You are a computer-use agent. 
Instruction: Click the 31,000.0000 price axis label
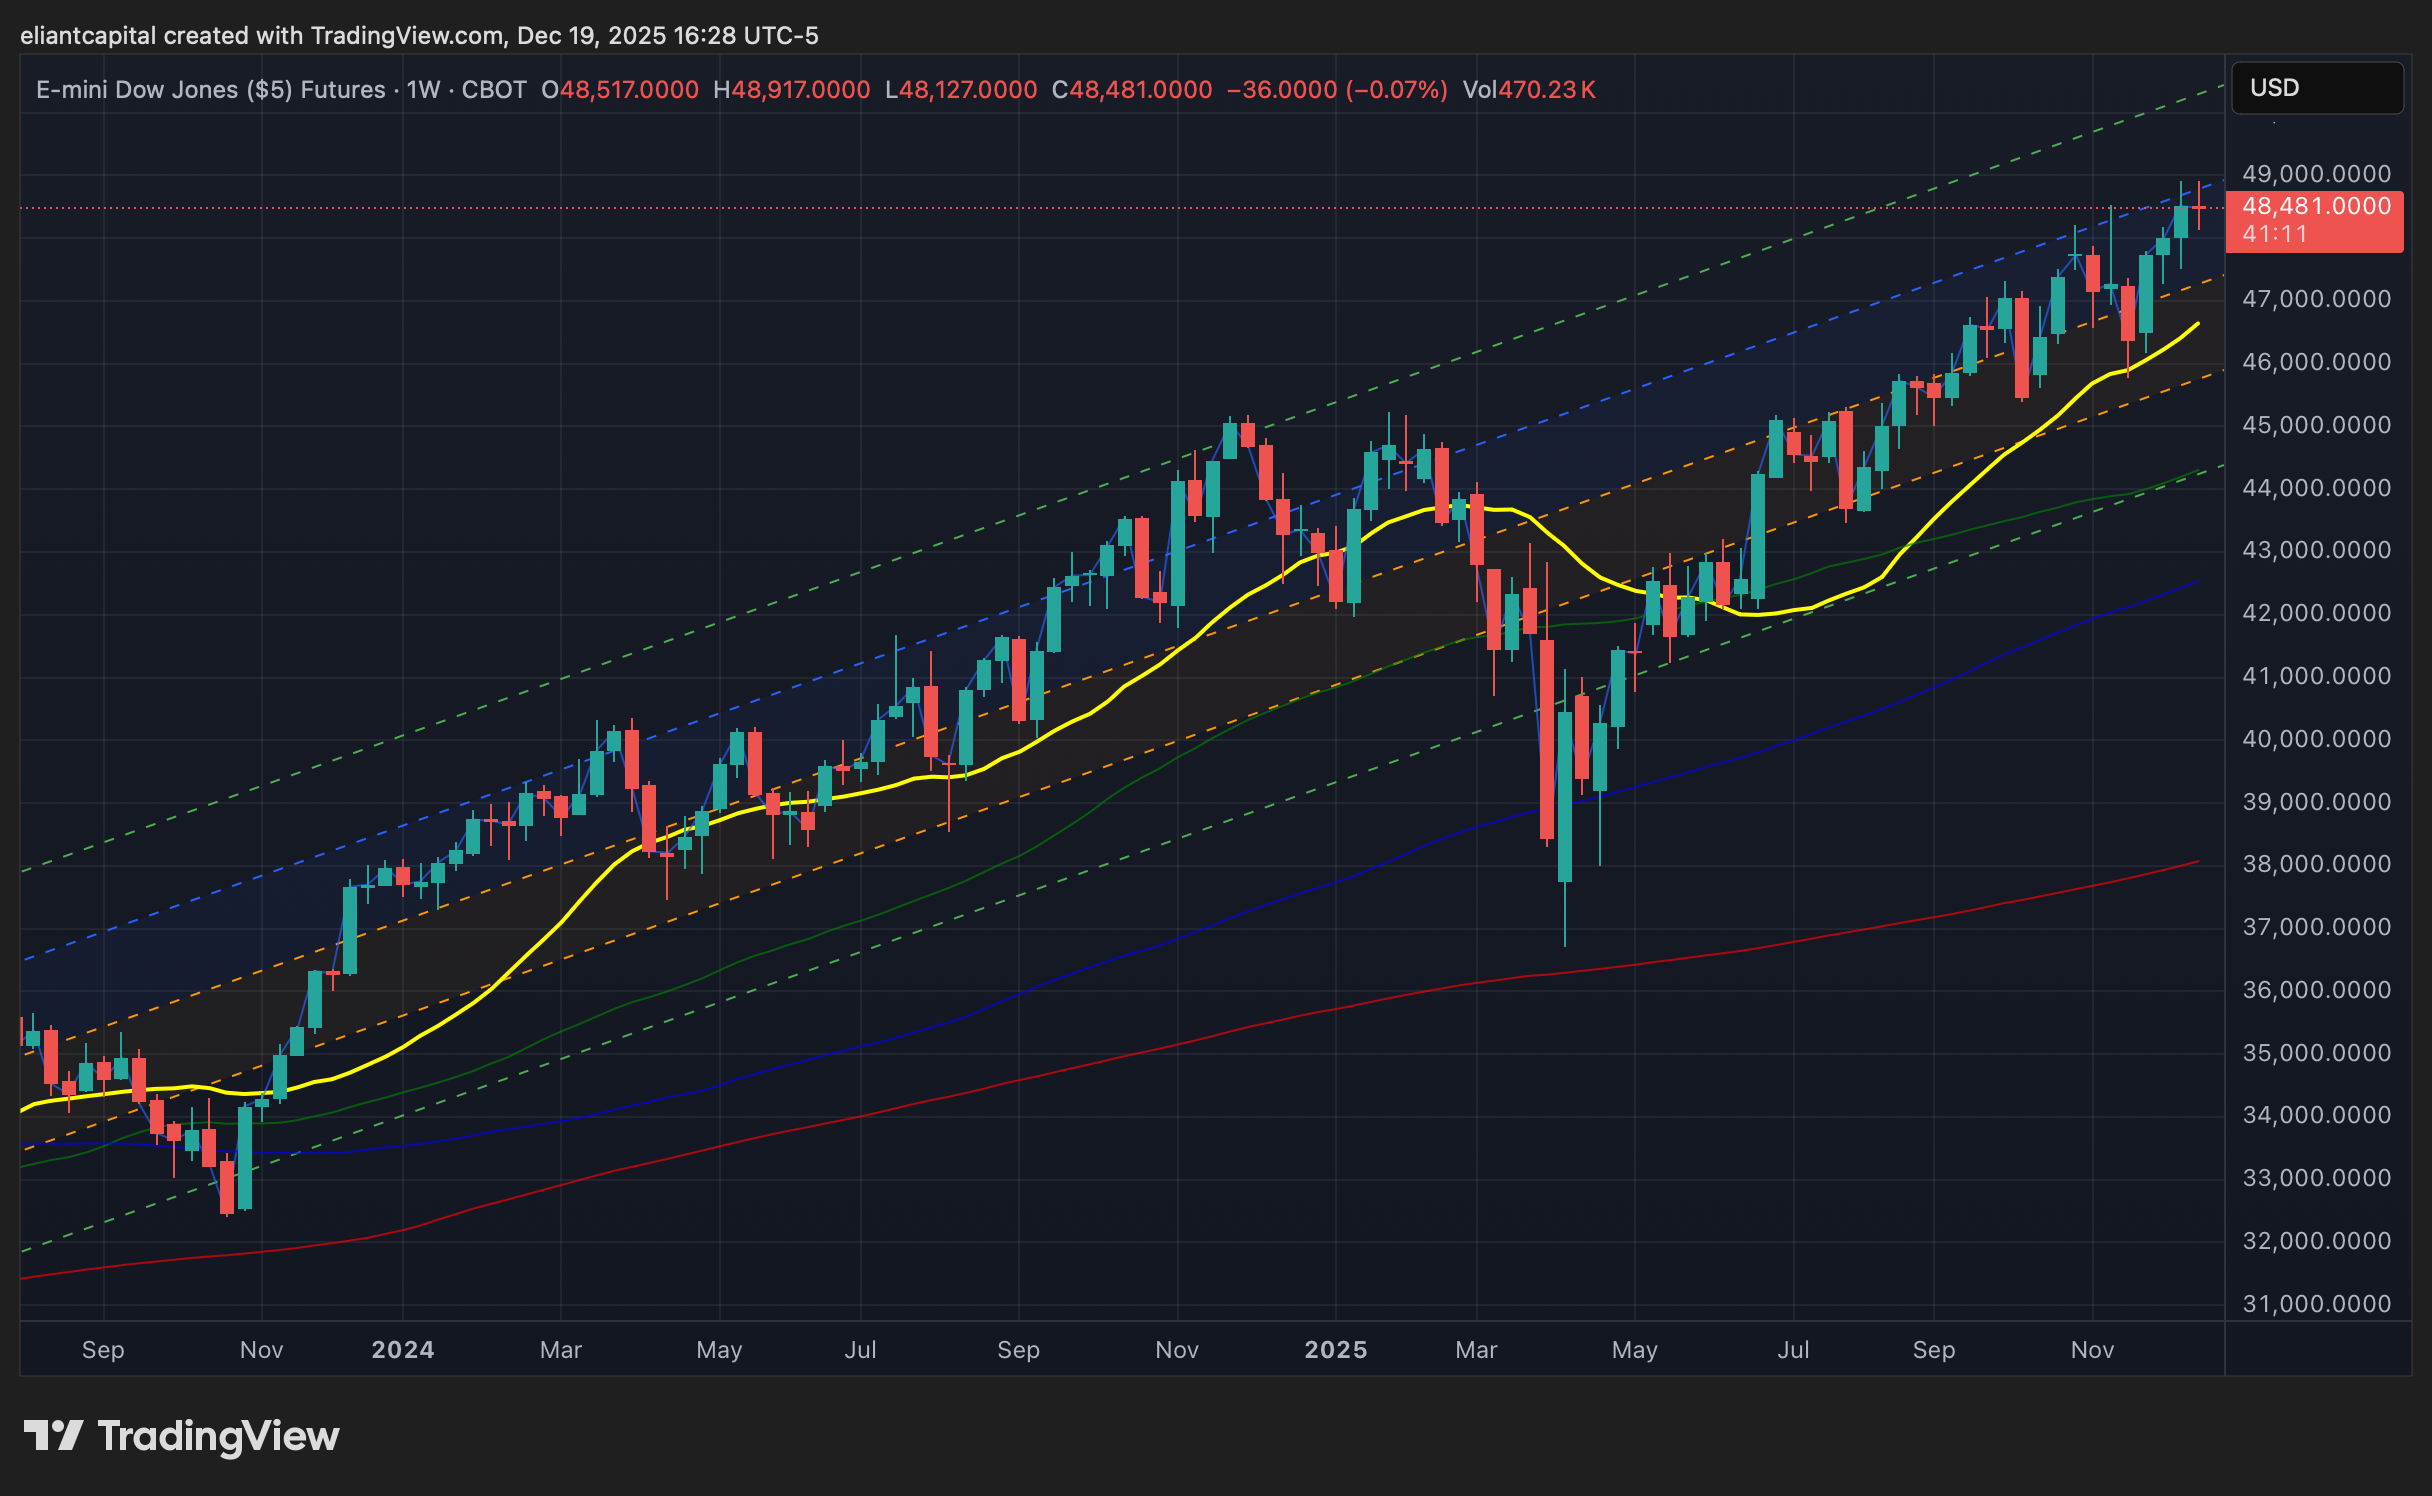click(x=2316, y=1304)
